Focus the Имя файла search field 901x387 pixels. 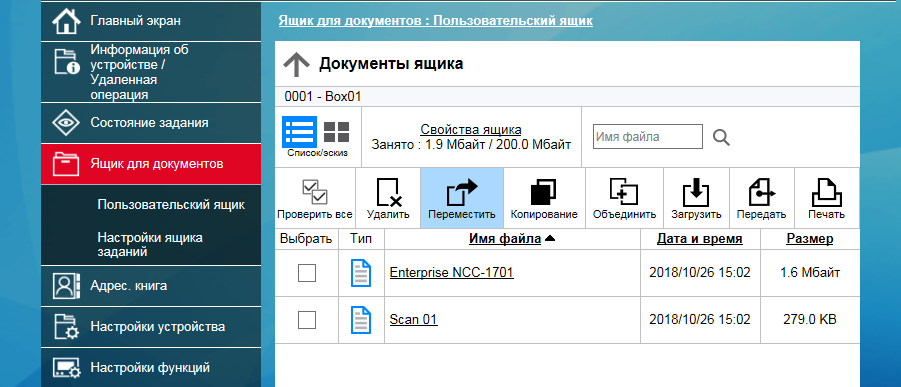648,137
